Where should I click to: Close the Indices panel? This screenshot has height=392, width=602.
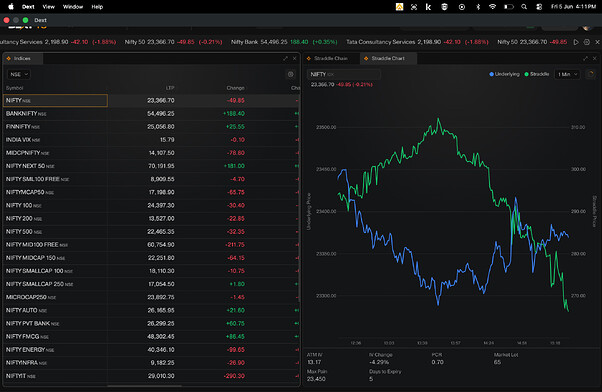294,58
